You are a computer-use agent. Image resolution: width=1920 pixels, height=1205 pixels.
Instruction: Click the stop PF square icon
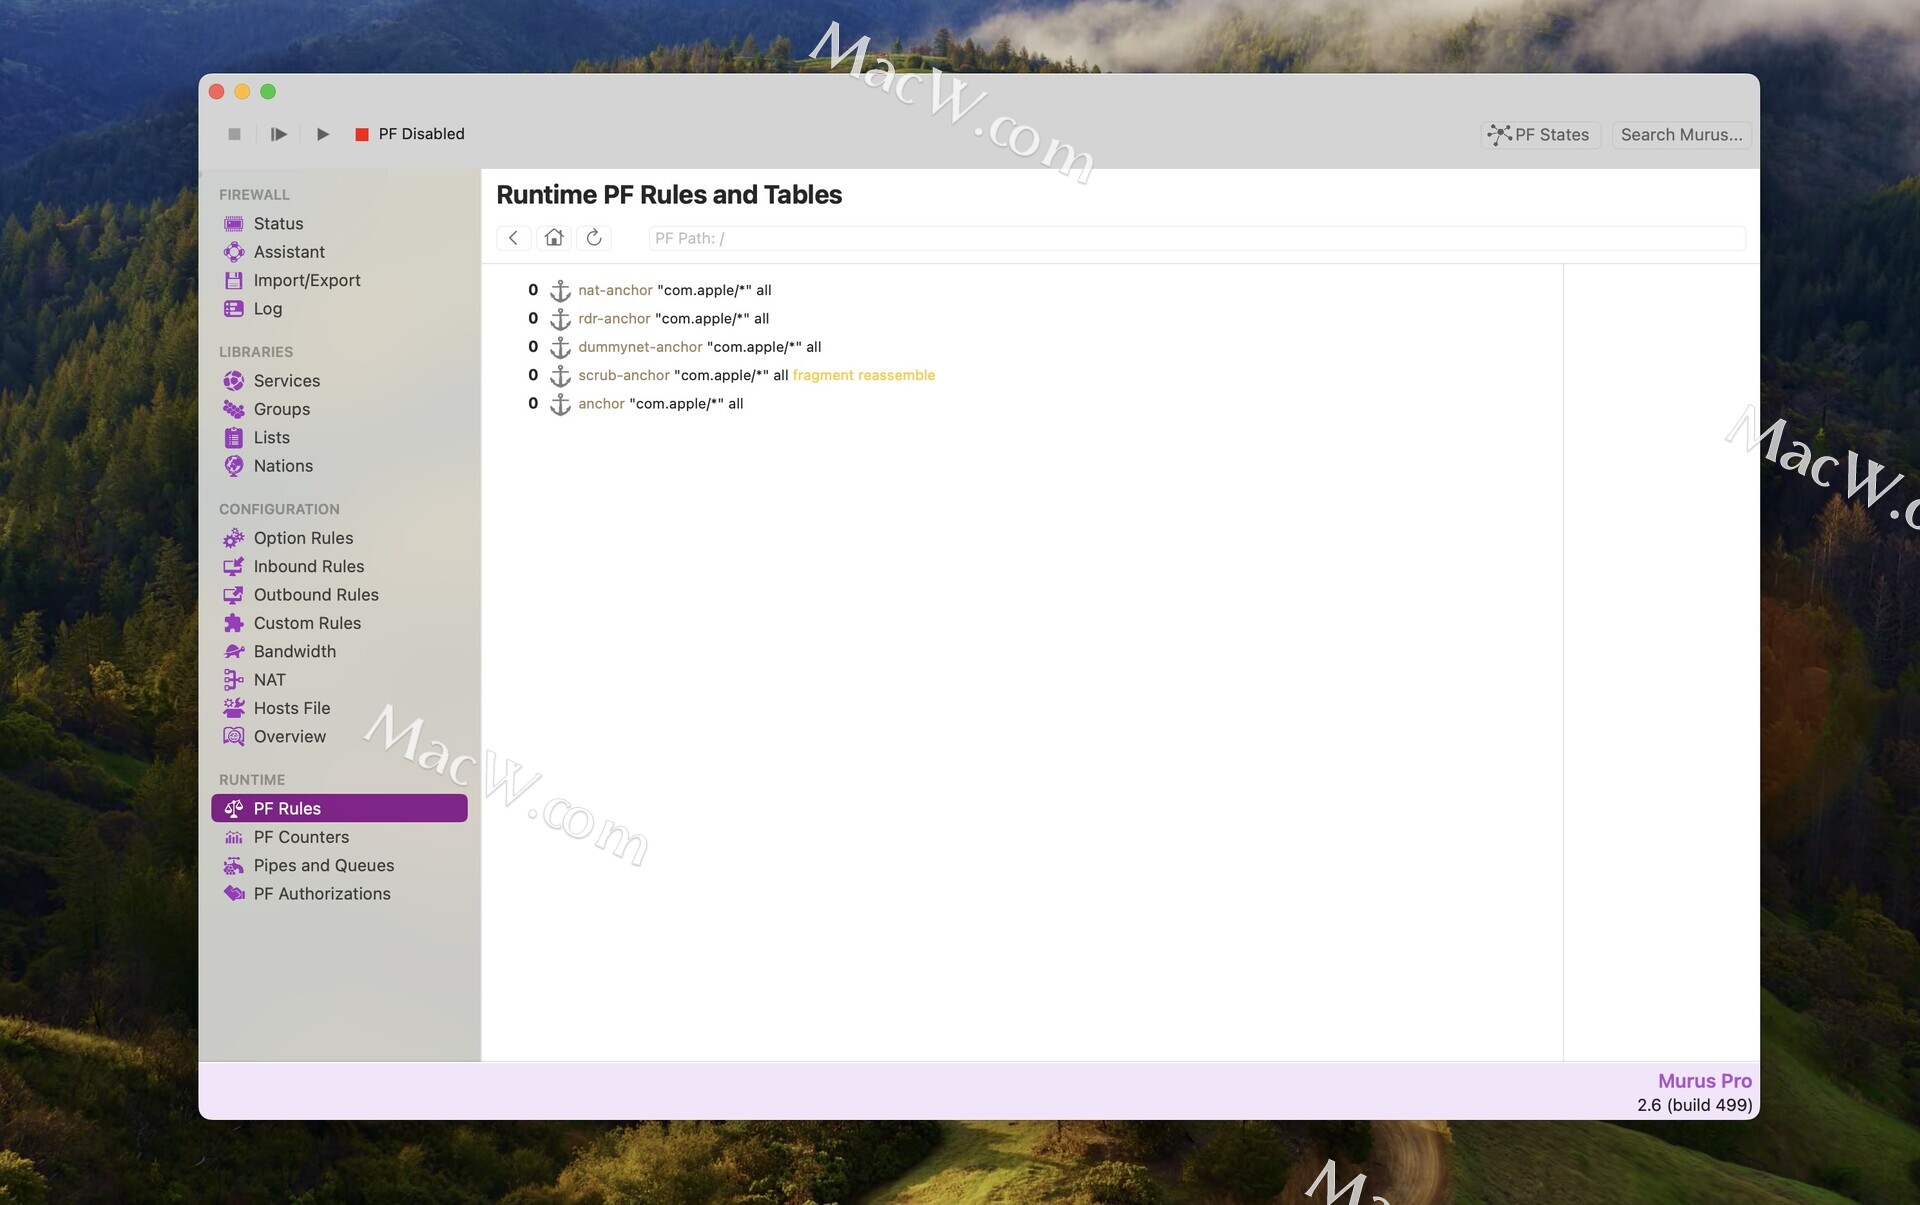pyautogui.click(x=234, y=134)
